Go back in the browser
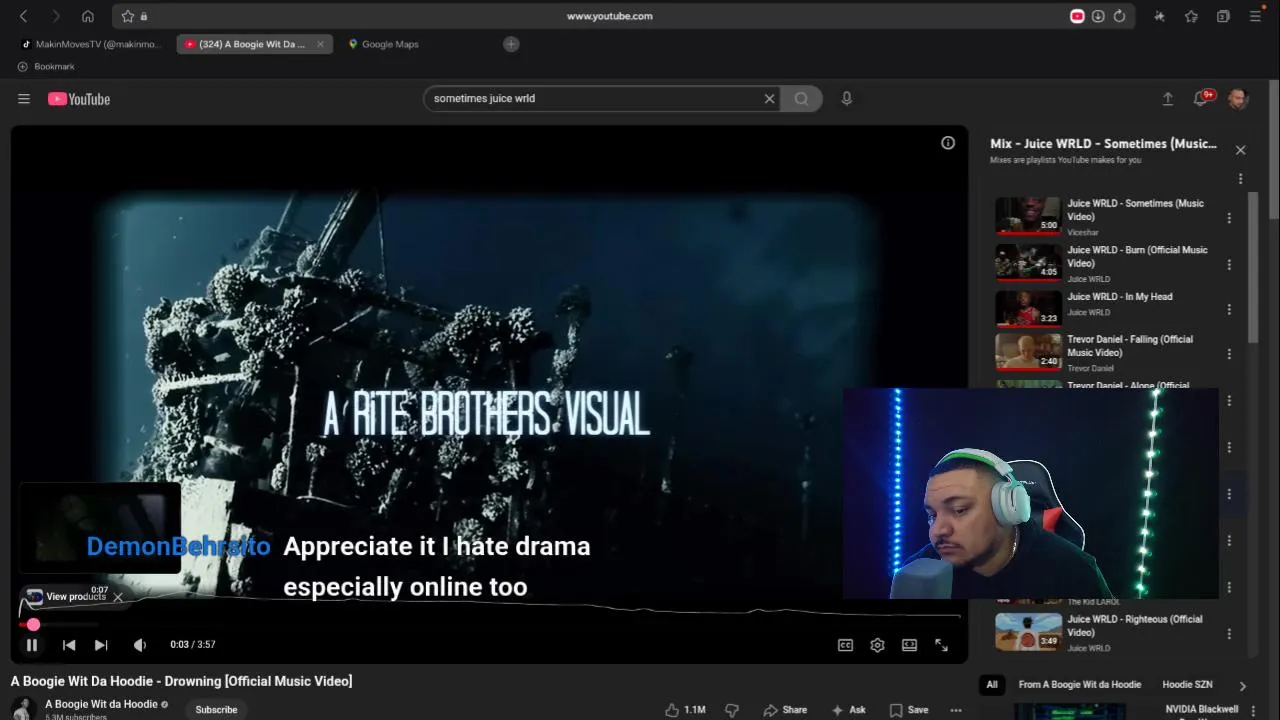The width and height of the screenshot is (1280, 720). point(24,16)
